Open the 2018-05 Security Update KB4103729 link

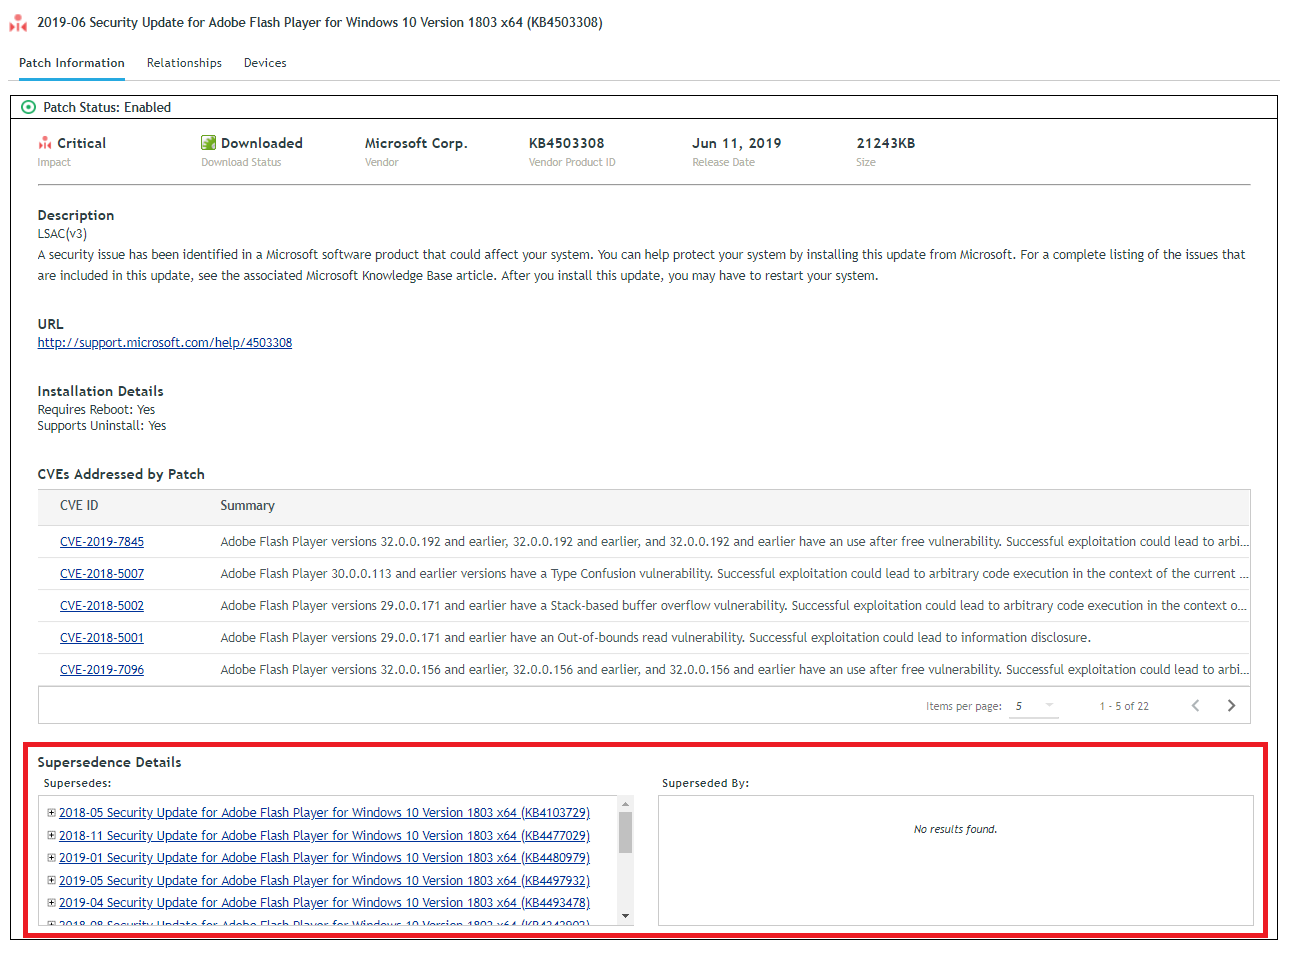coord(324,813)
